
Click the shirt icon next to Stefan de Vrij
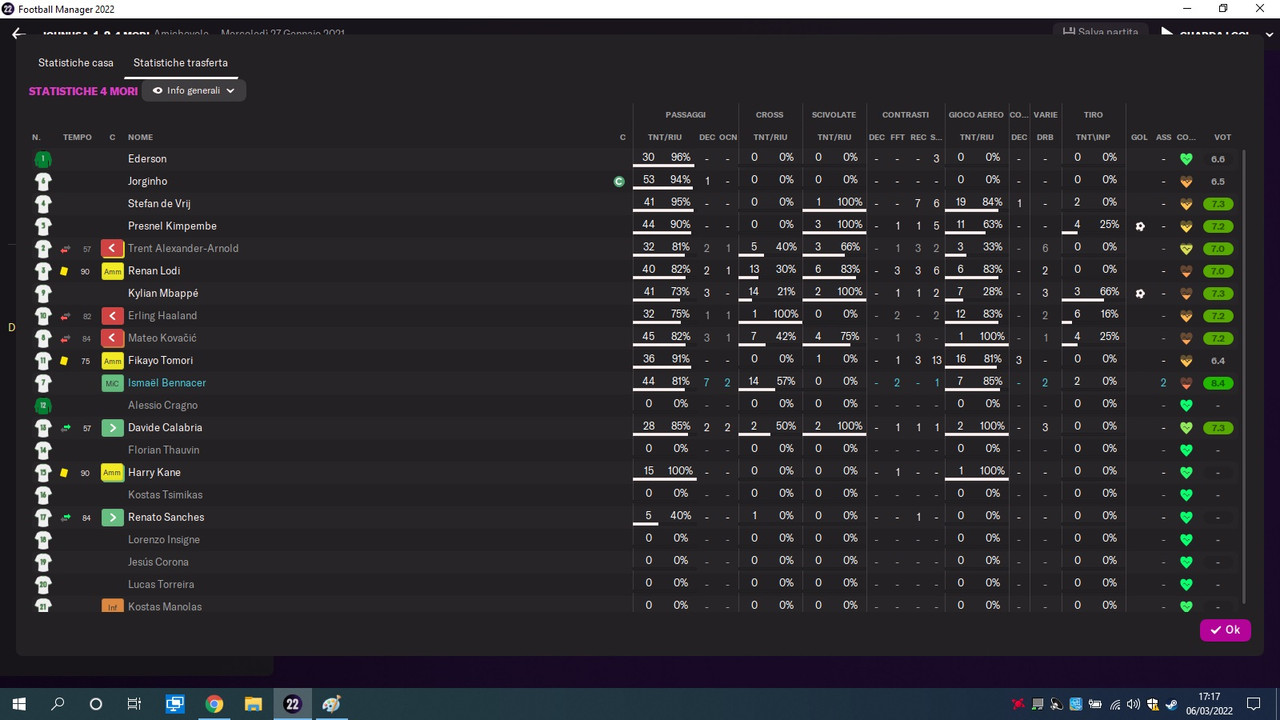(43, 204)
